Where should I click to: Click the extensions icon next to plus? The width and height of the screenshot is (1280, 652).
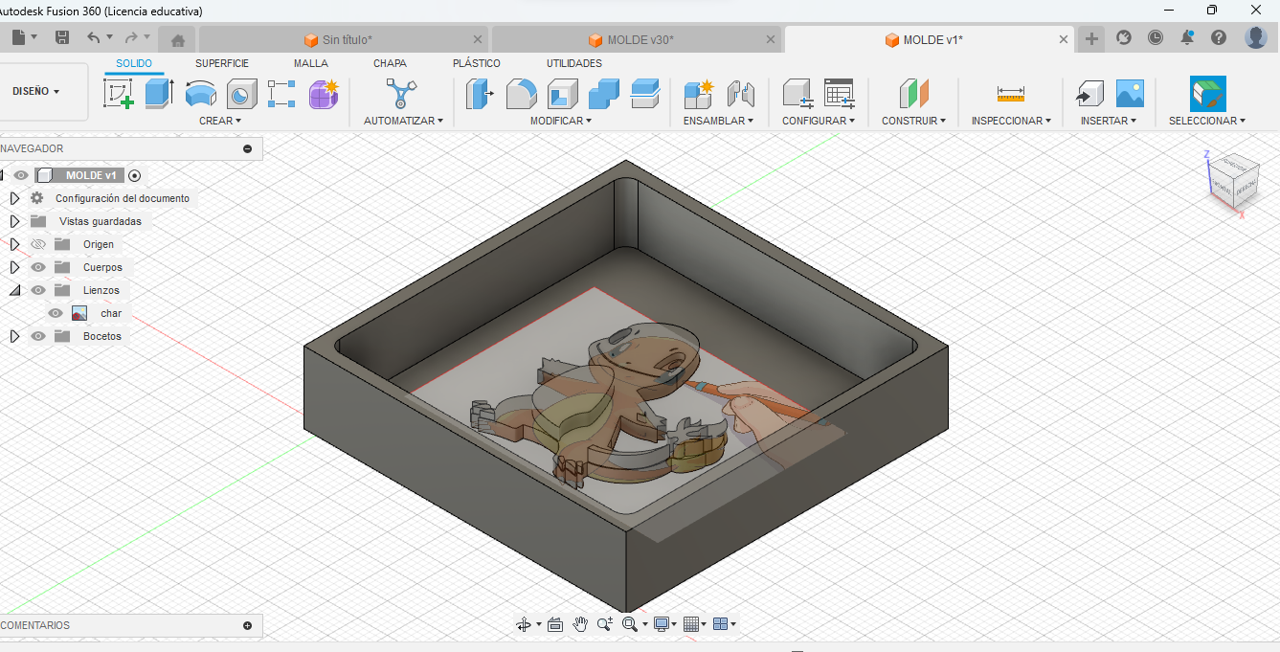1124,38
